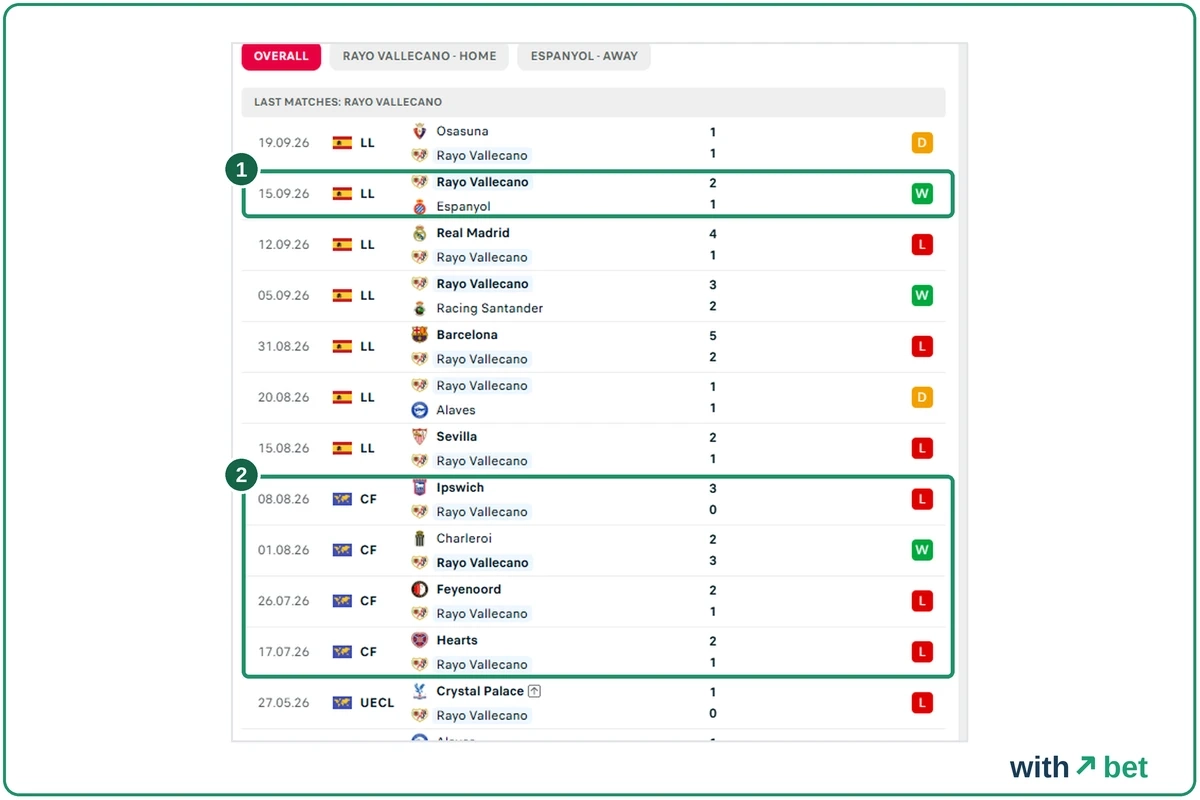
Task: Click the LL label on 15.08.26 row
Action: pos(367,449)
